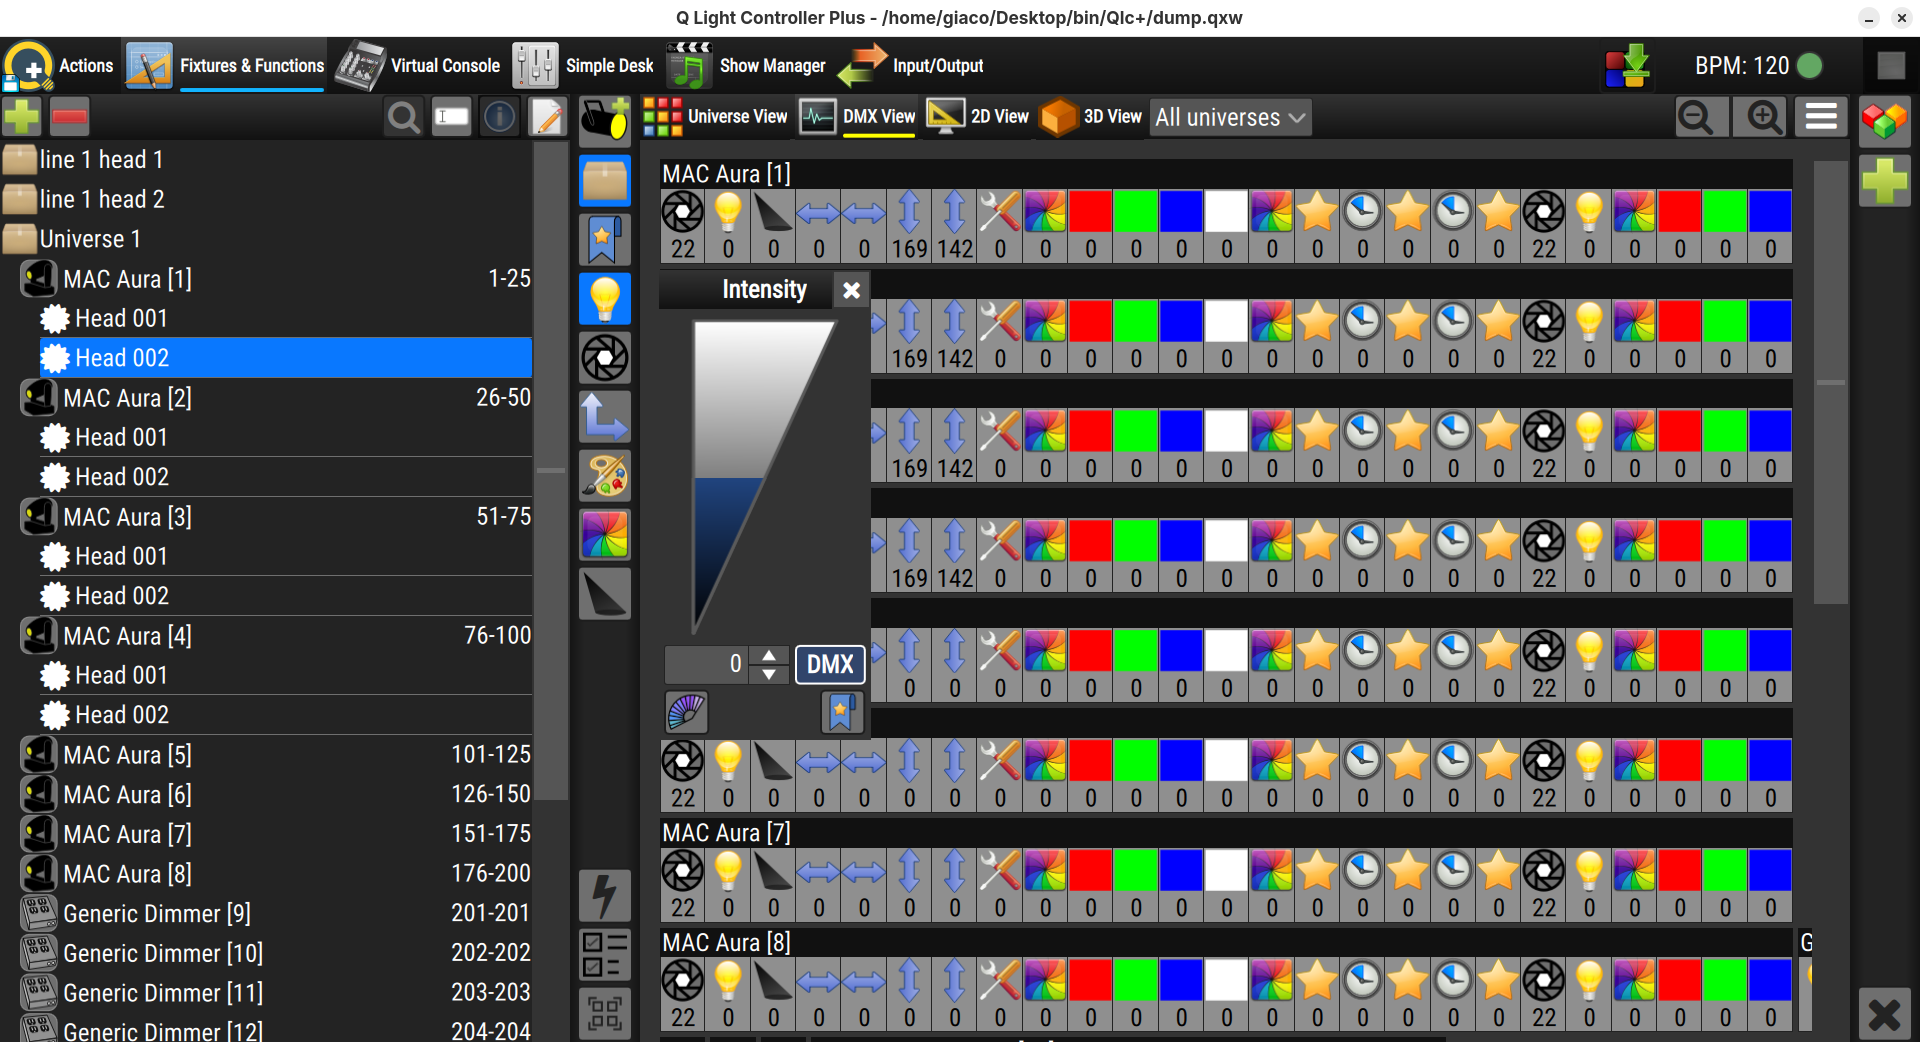This screenshot has width=1920, height=1042.
Task: Toggle the DMX value mode button
Action: 830,664
